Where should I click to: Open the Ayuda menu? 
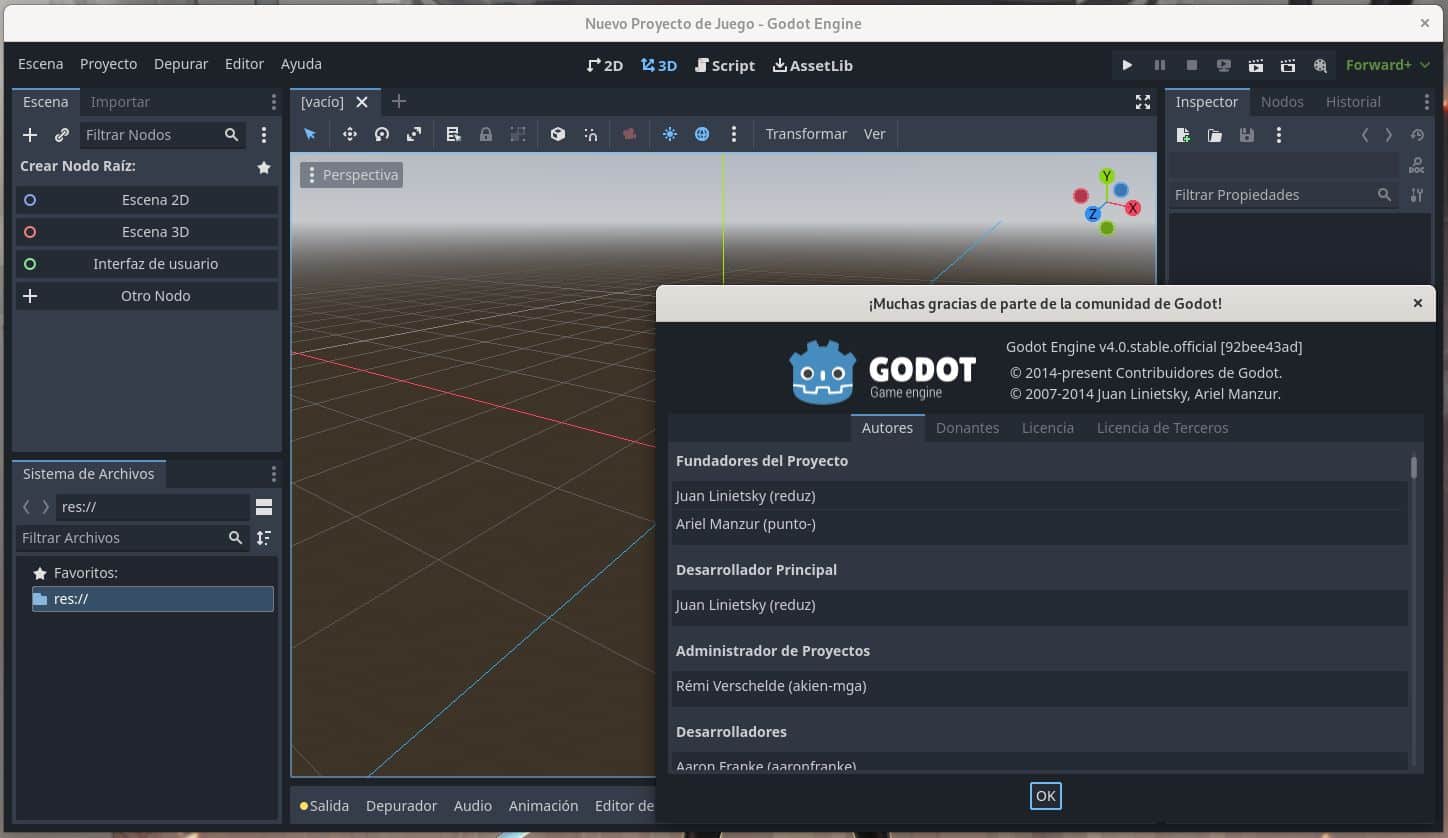pos(301,64)
